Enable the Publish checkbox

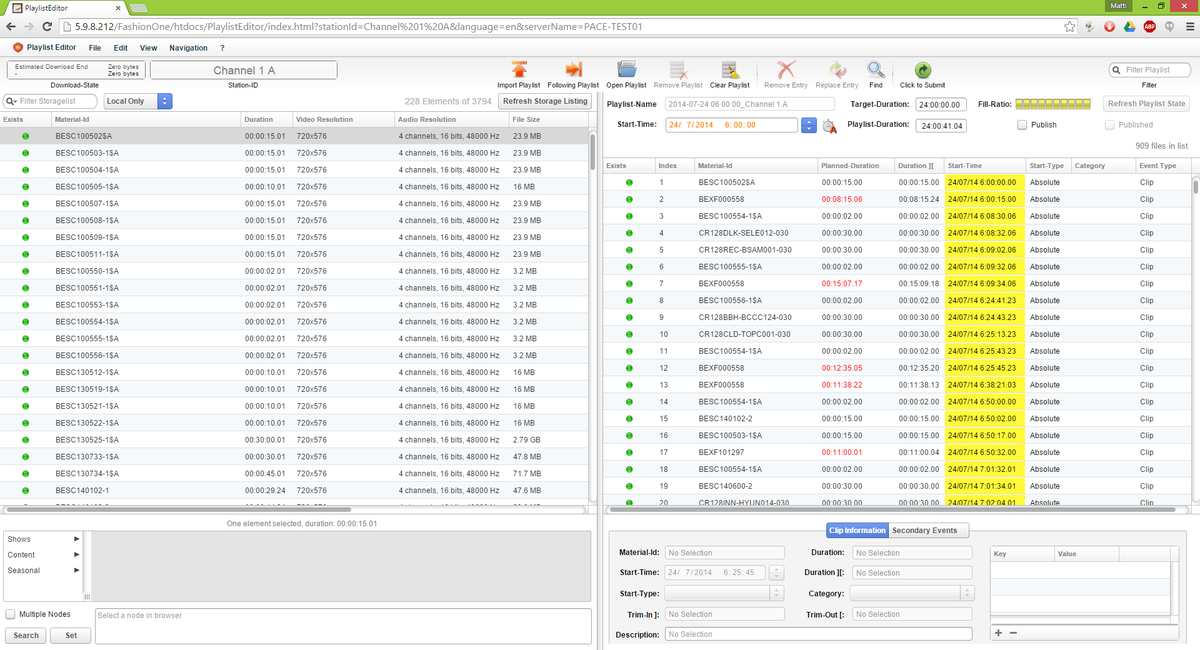pos(1022,125)
